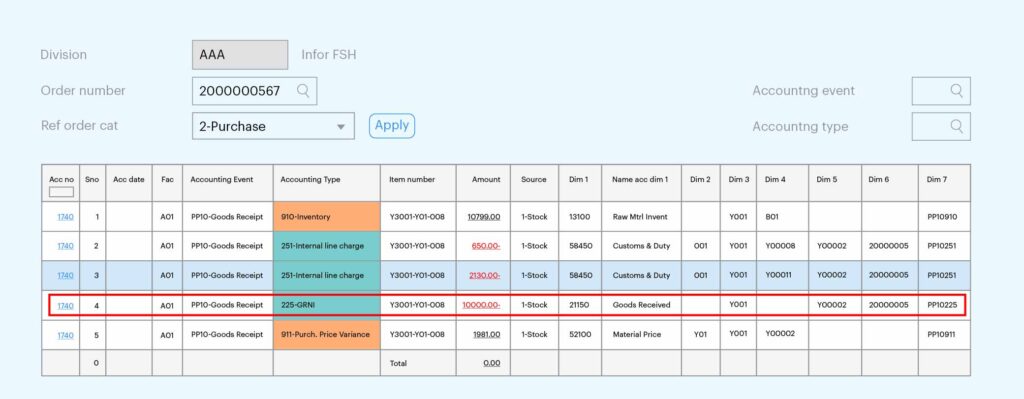Click the Acc no filter box in header

61,192
